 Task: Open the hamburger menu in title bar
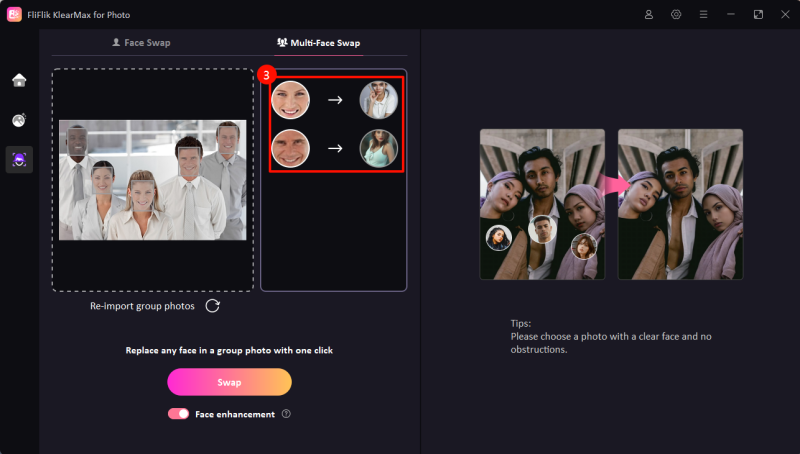704,14
